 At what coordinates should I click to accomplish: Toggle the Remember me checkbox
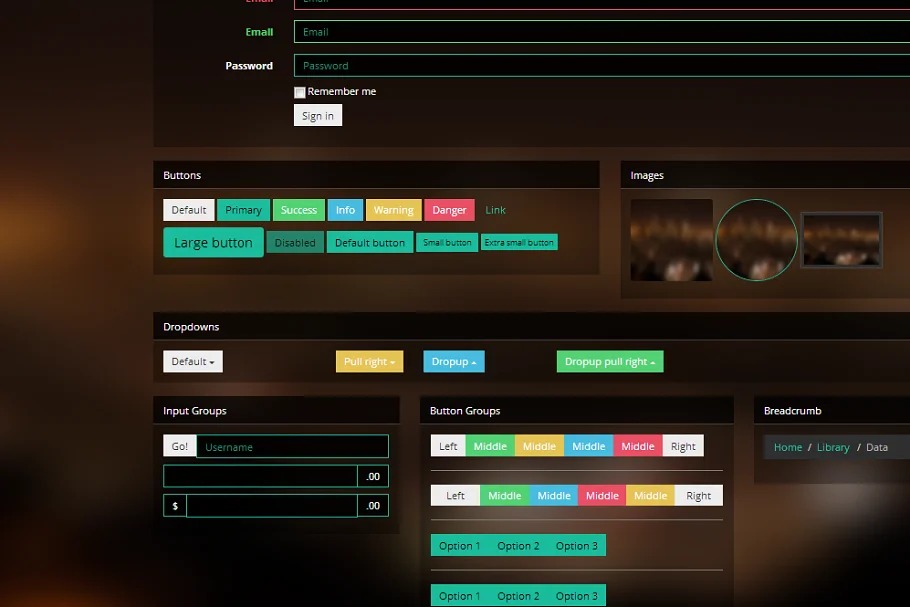click(300, 92)
